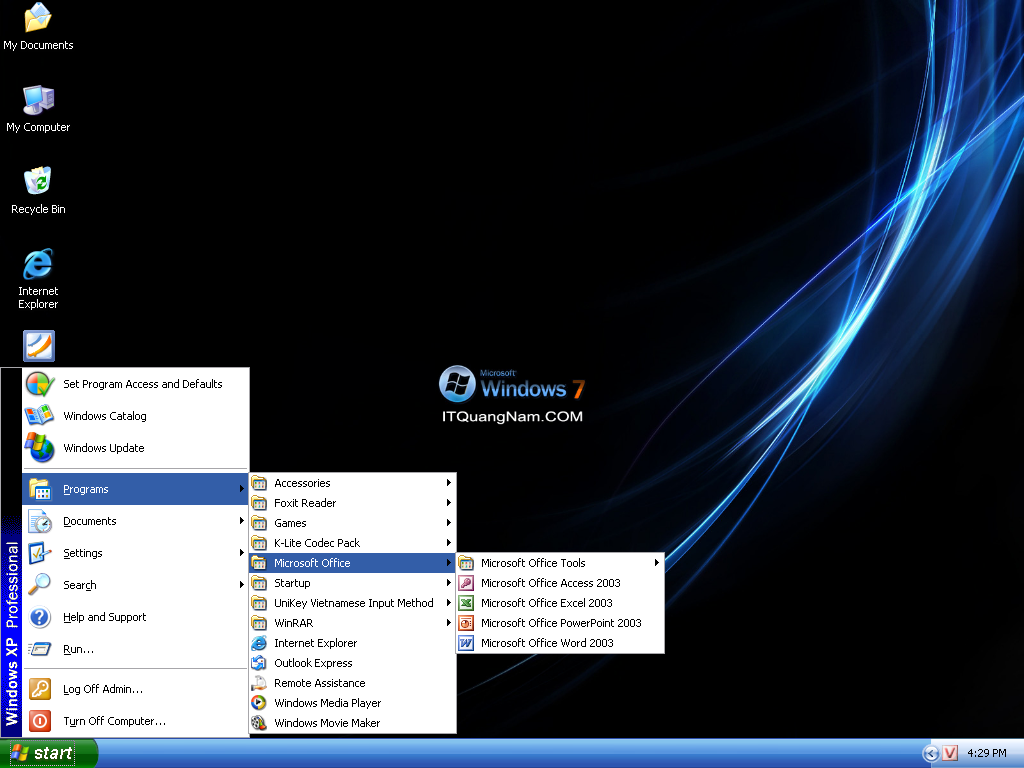The image size is (1024, 768).
Task: Show hidden tray icons chevron
Action: point(932,754)
